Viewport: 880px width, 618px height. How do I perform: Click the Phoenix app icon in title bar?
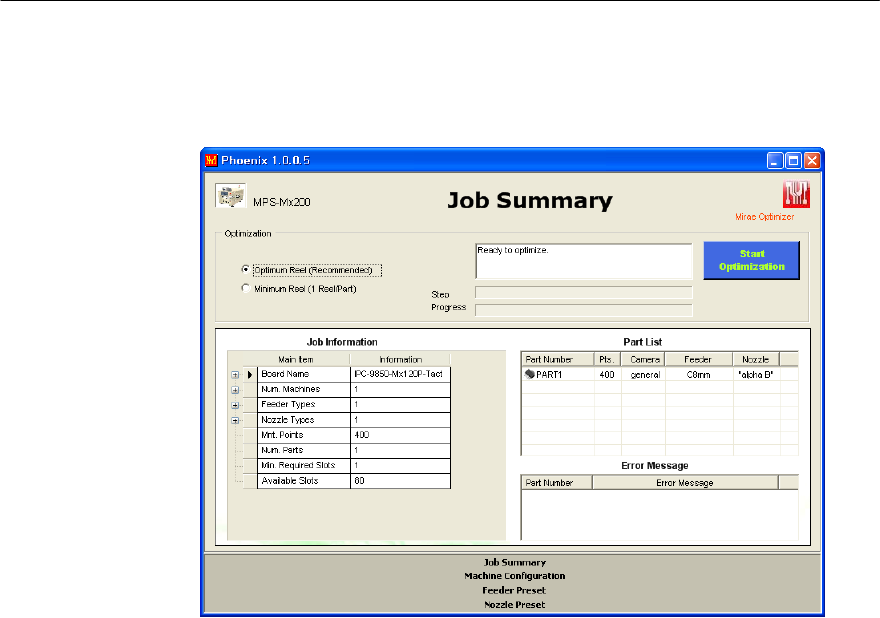click(x=211, y=161)
